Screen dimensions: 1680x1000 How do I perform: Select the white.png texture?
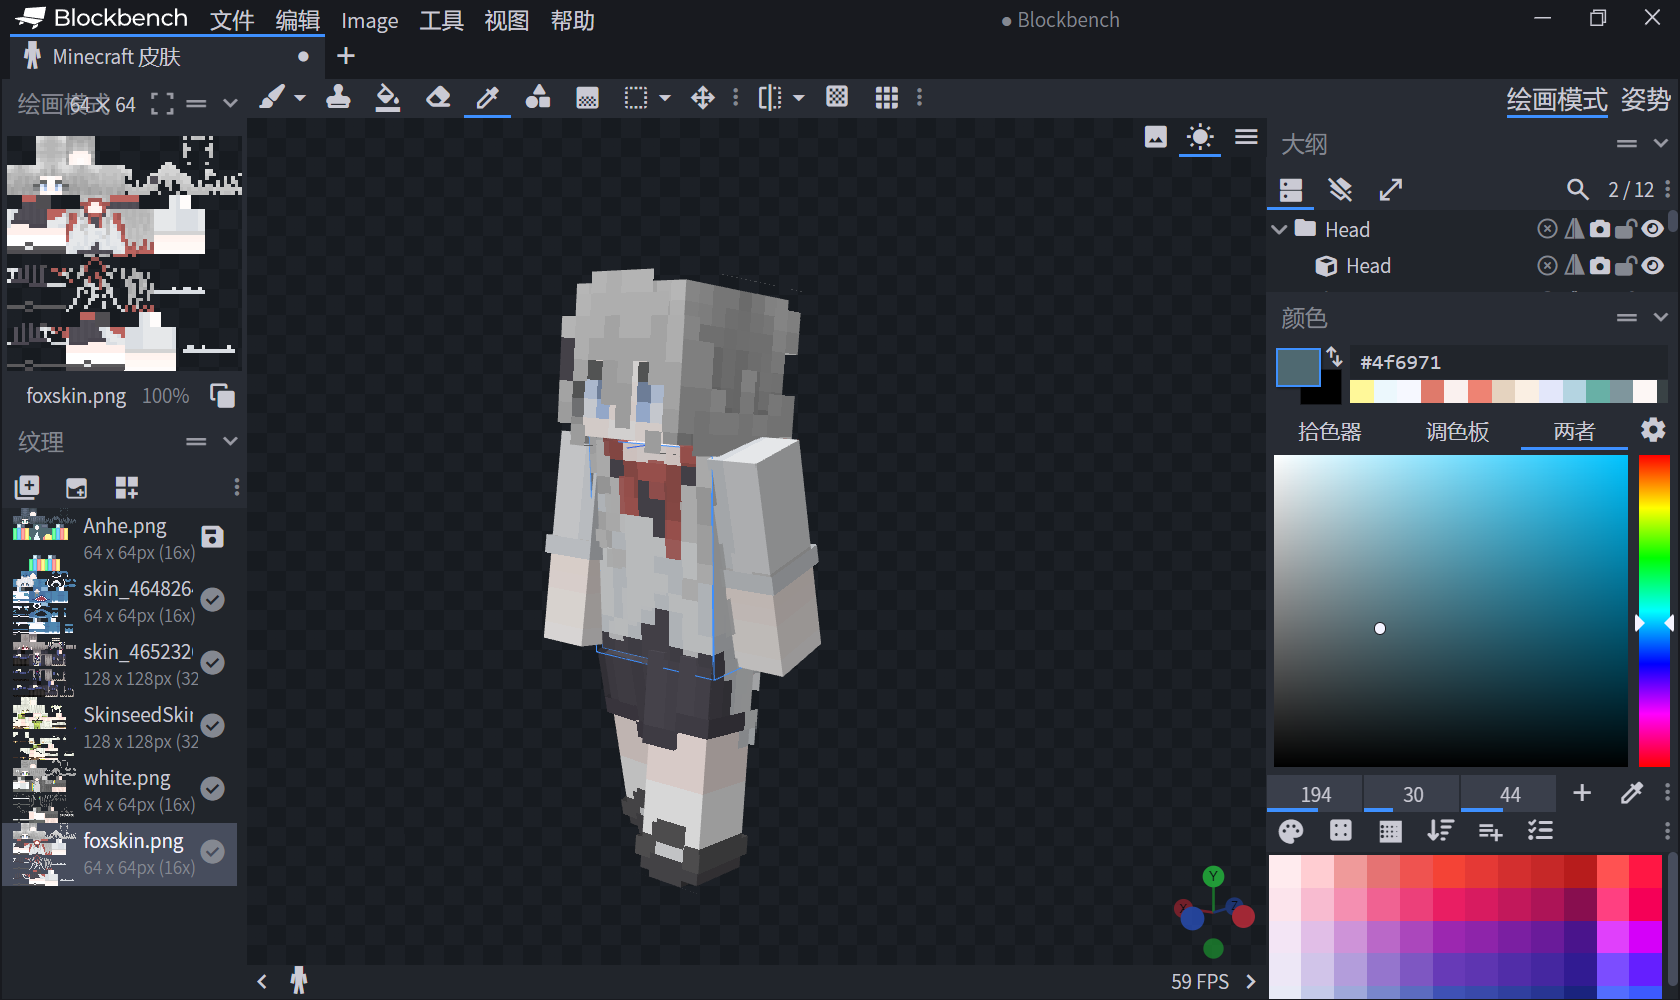pyautogui.click(x=120, y=790)
